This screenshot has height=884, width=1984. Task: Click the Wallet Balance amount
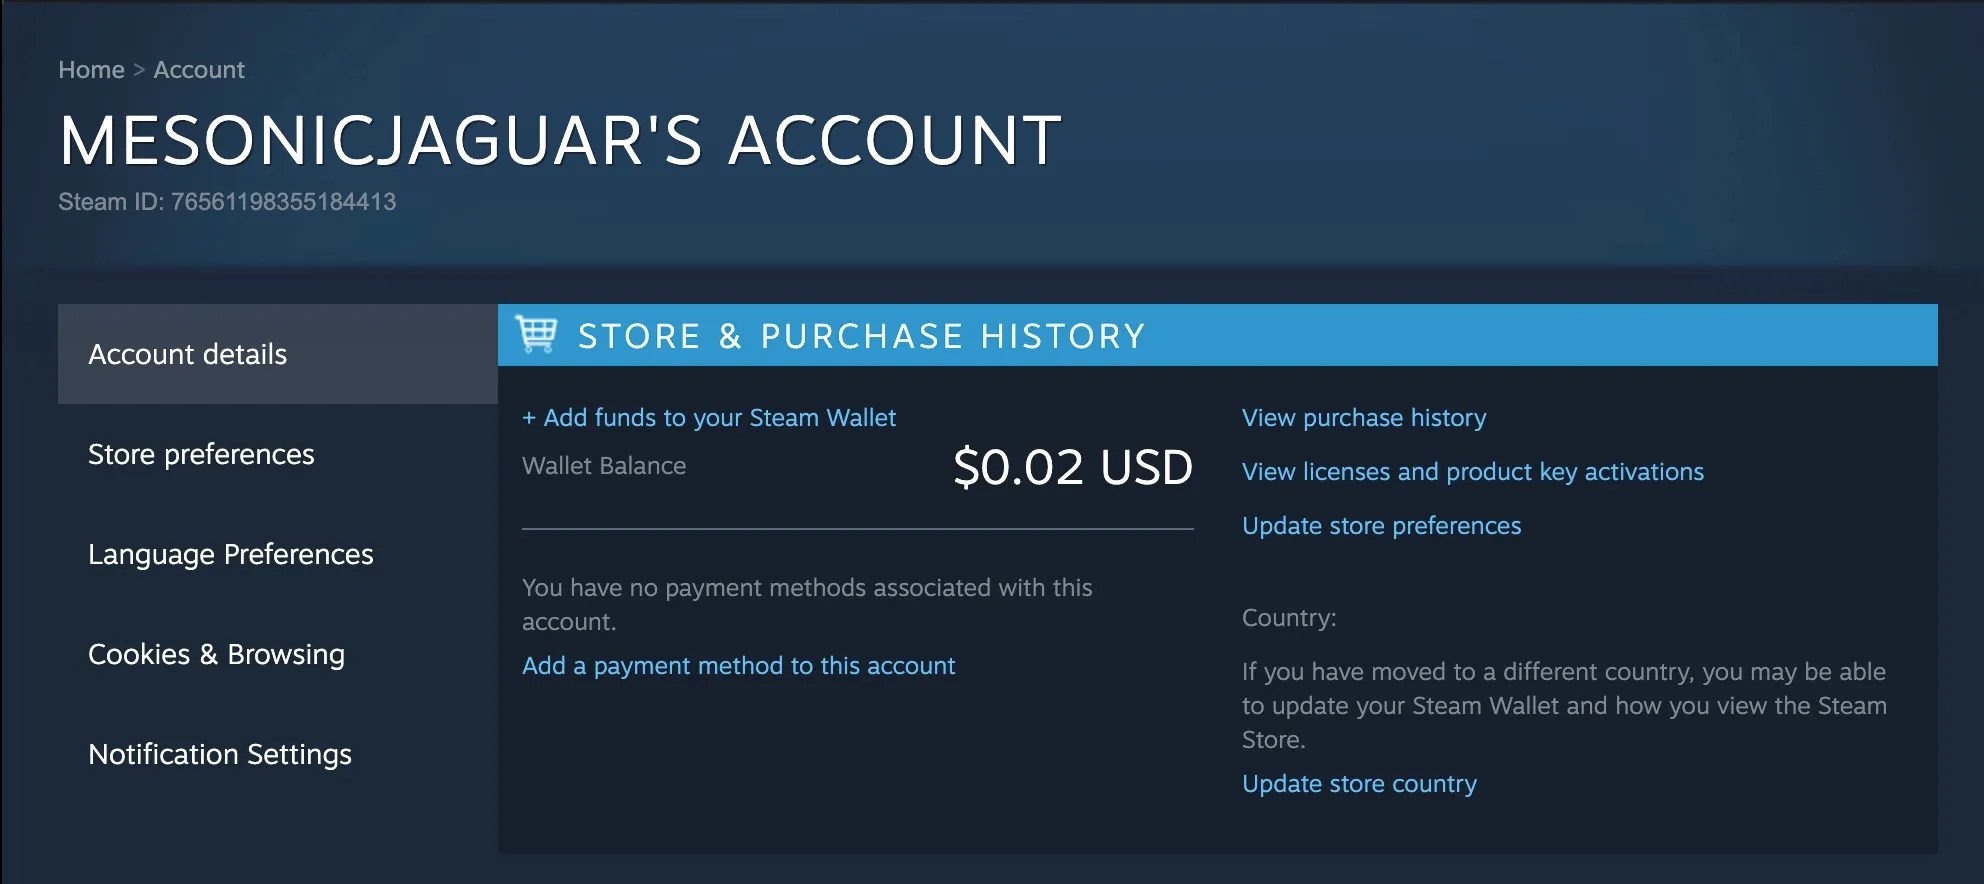[1071, 465]
